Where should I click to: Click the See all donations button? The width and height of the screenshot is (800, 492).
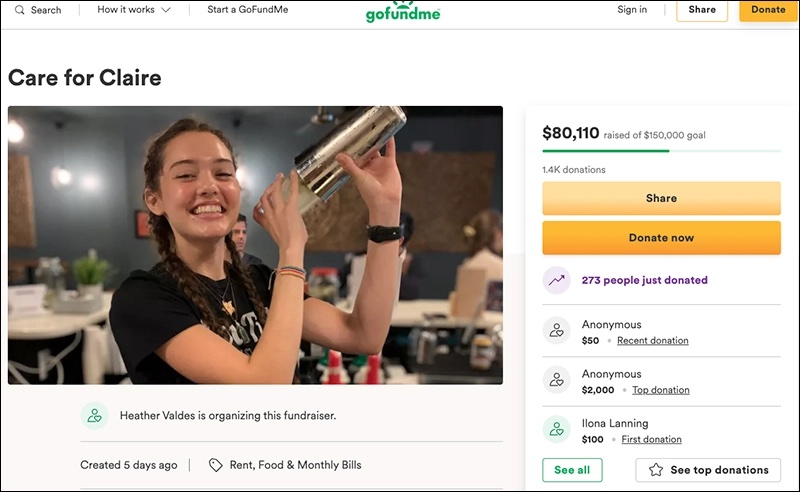coord(572,470)
